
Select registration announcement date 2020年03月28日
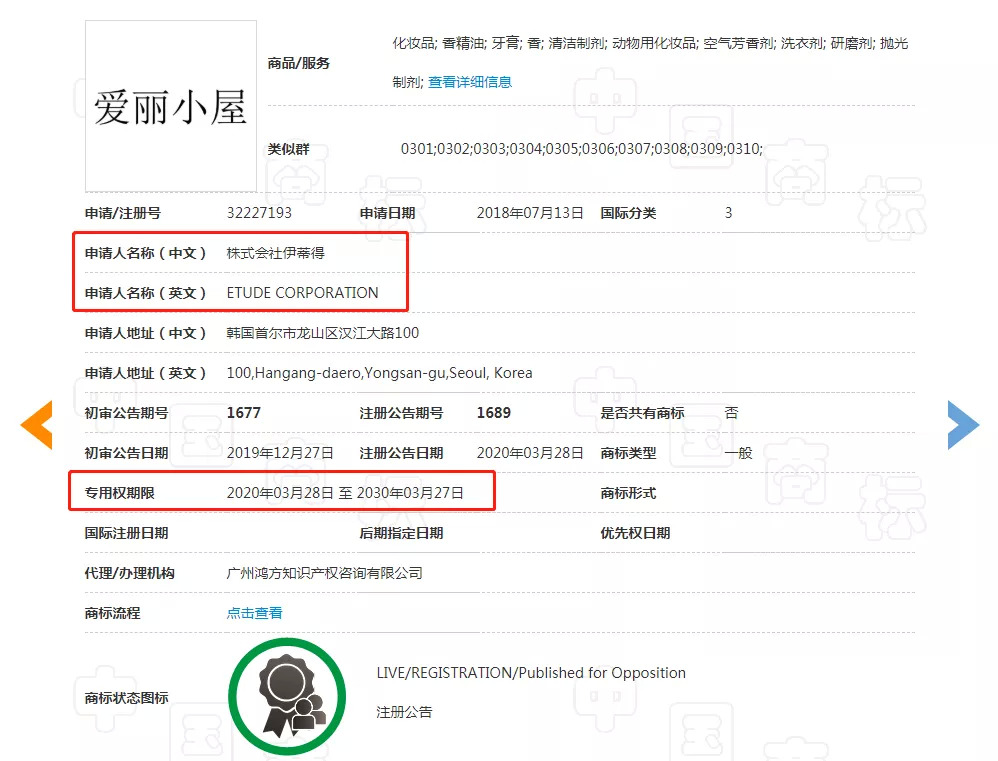pos(530,453)
